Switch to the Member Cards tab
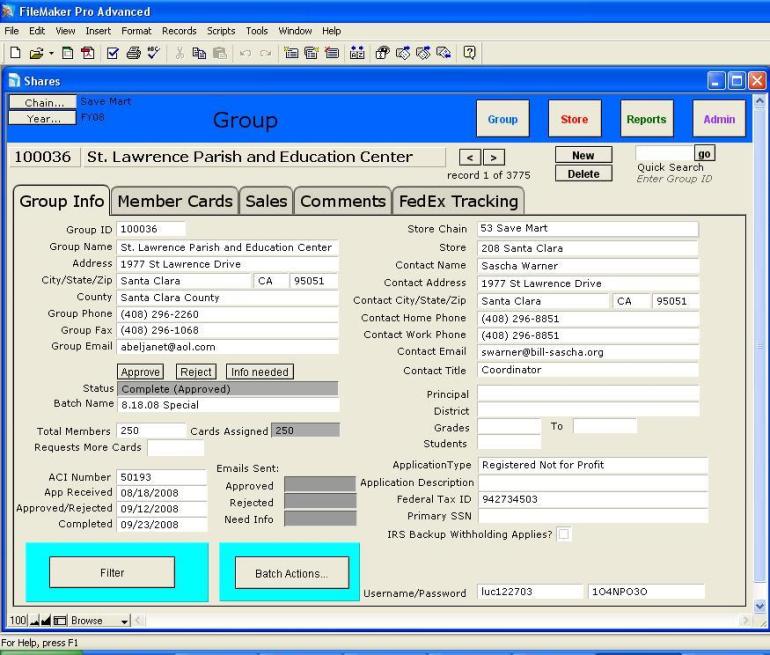Screen dimensions: 770x655 [175, 201]
